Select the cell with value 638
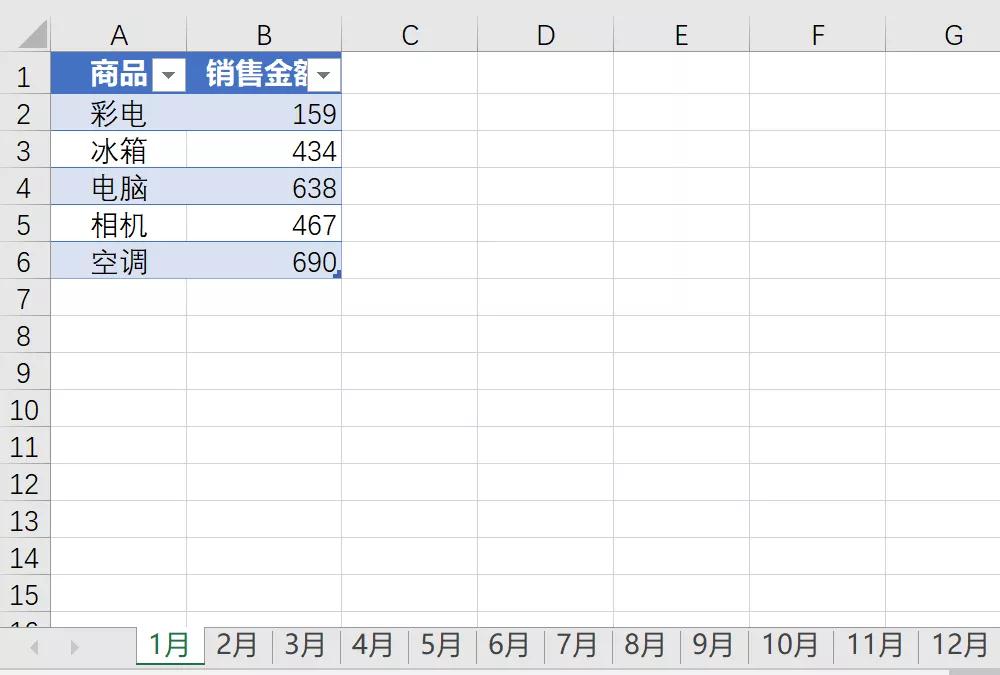The image size is (1000, 675). coord(264,188)
